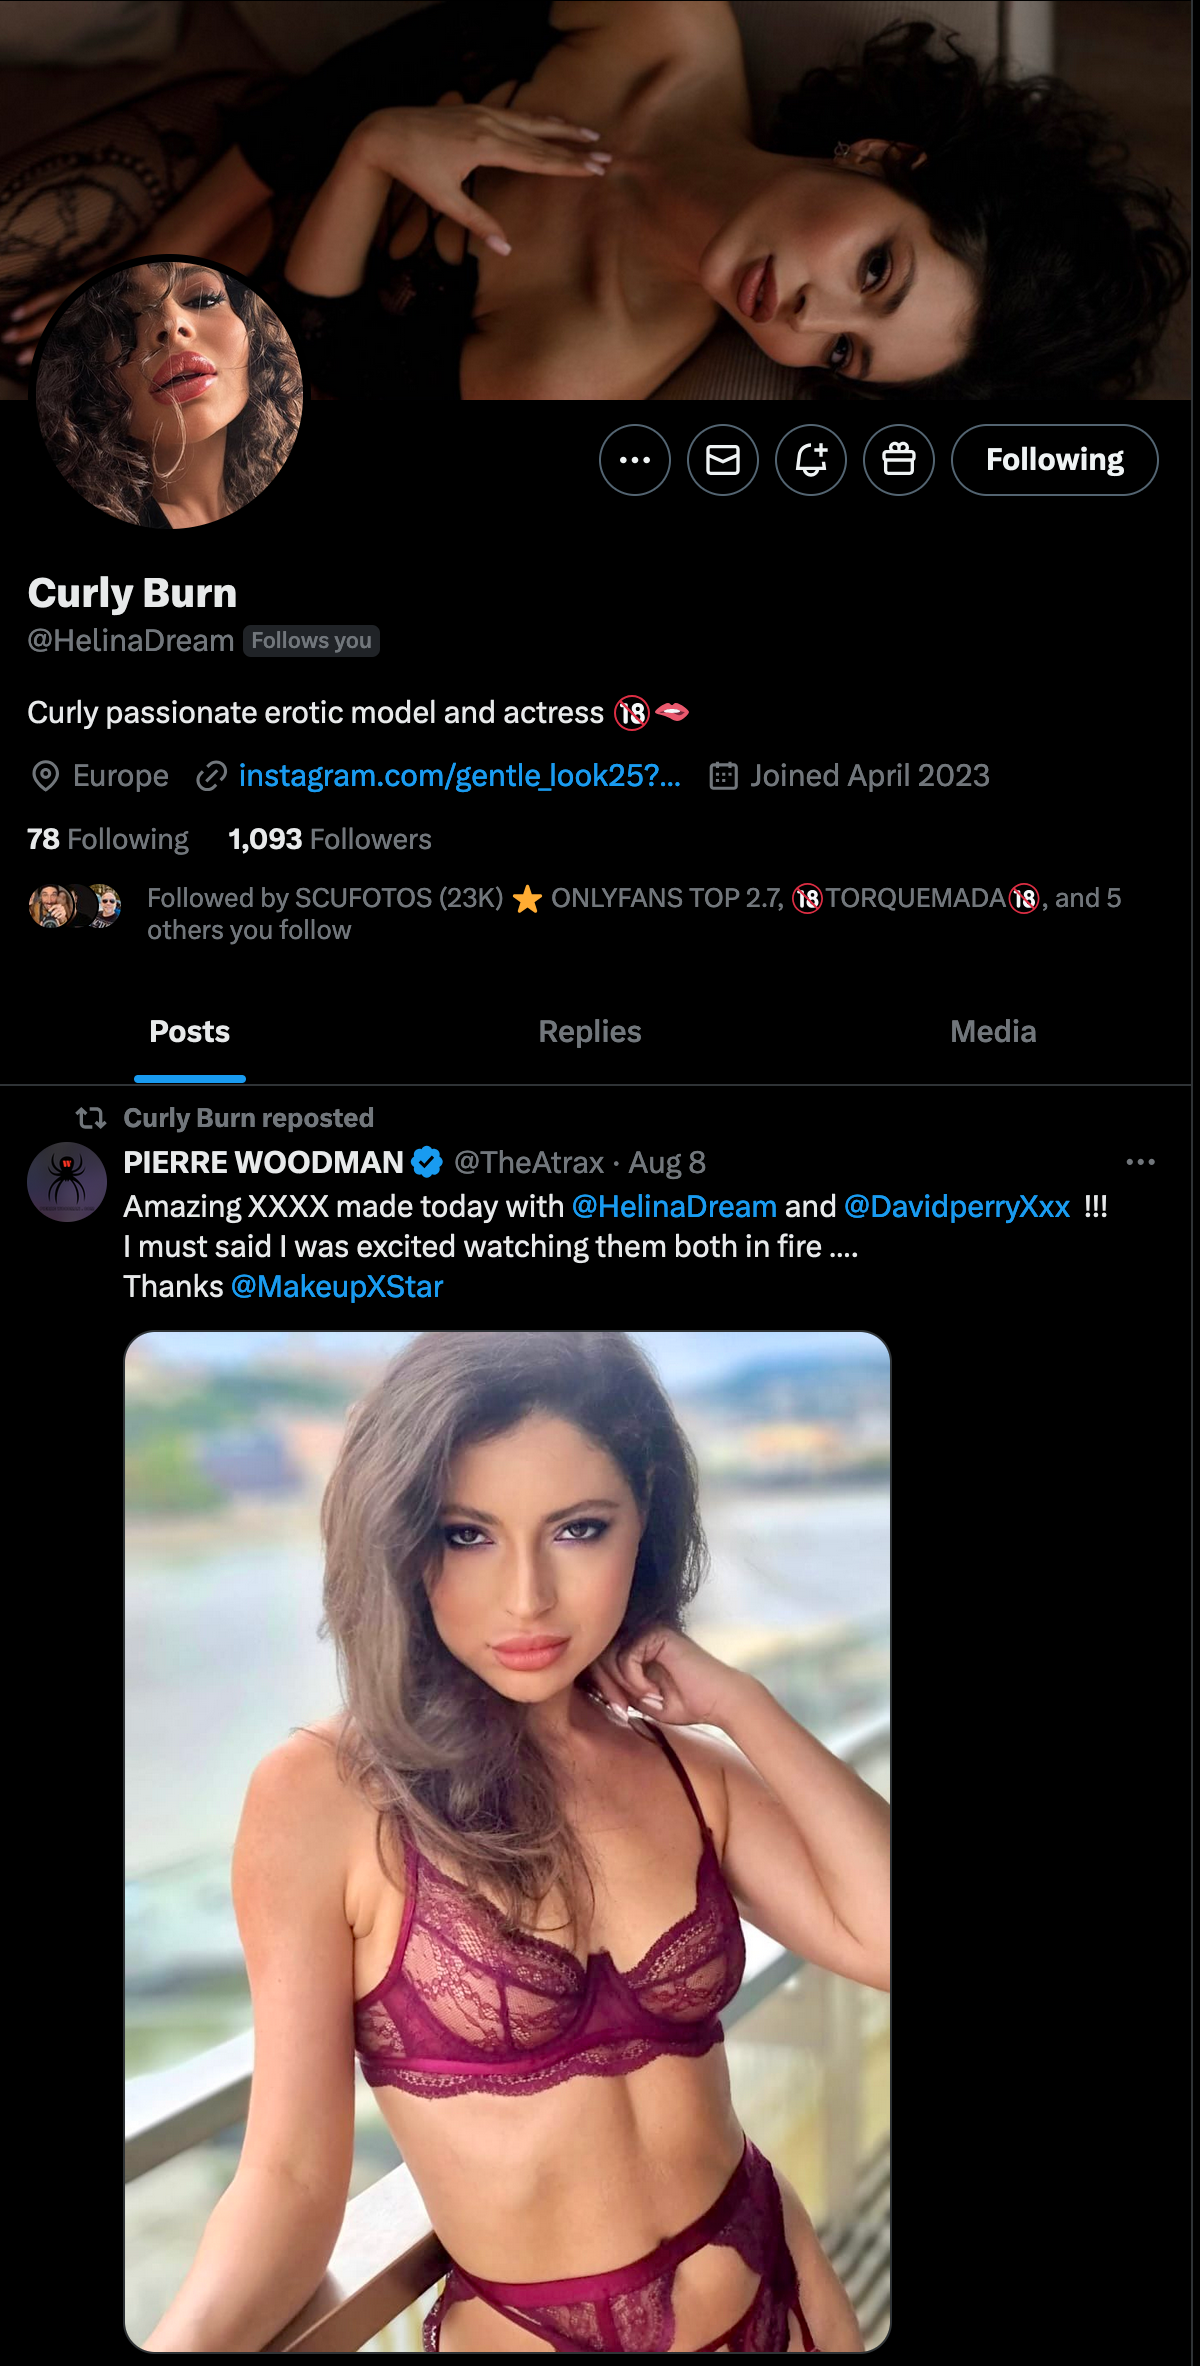Click the @HelinaDream mention in the post

click(674, 1207)
